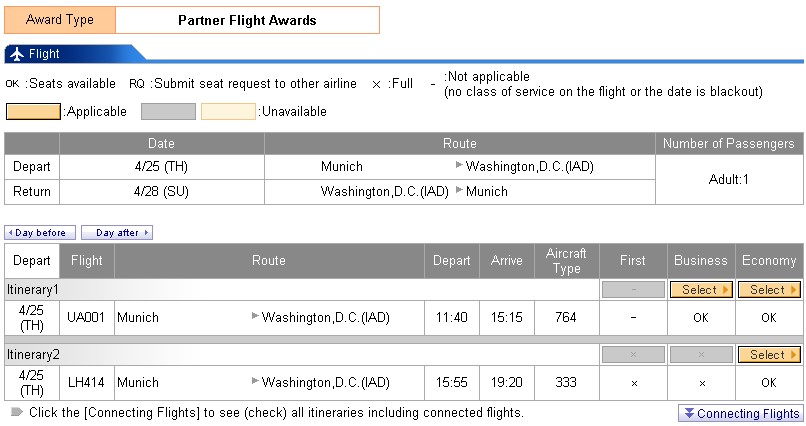Click the gray Unavailable color swatch
806x426 pixels.
[168, 111]
